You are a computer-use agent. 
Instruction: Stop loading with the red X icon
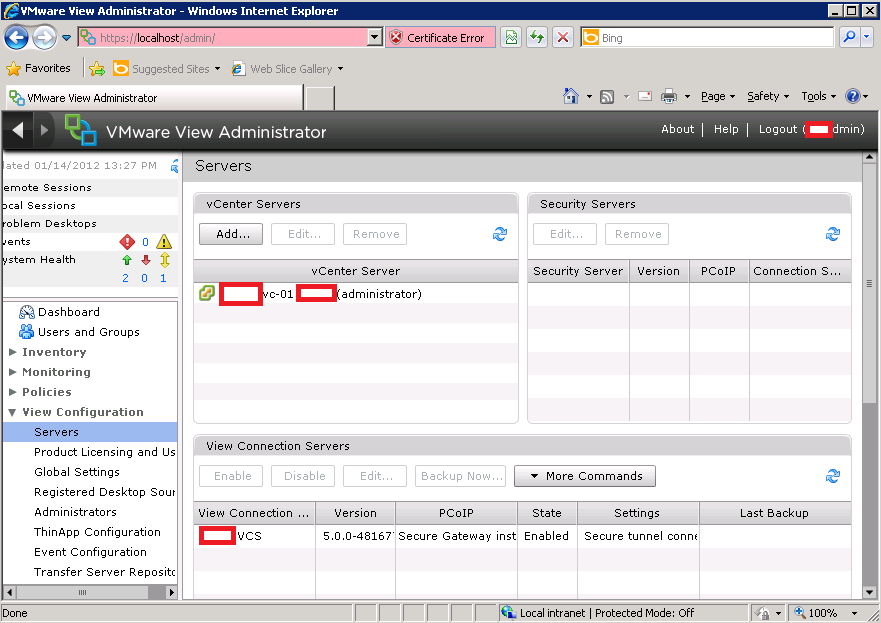coord(562,38)
